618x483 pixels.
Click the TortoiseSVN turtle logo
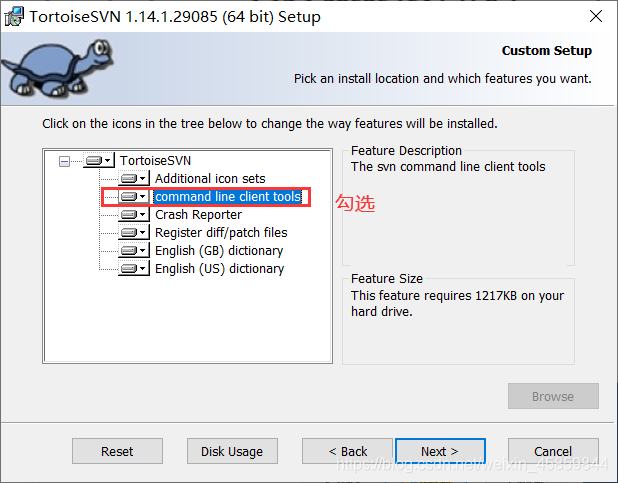pyautogui.click(x=58, y=68)
